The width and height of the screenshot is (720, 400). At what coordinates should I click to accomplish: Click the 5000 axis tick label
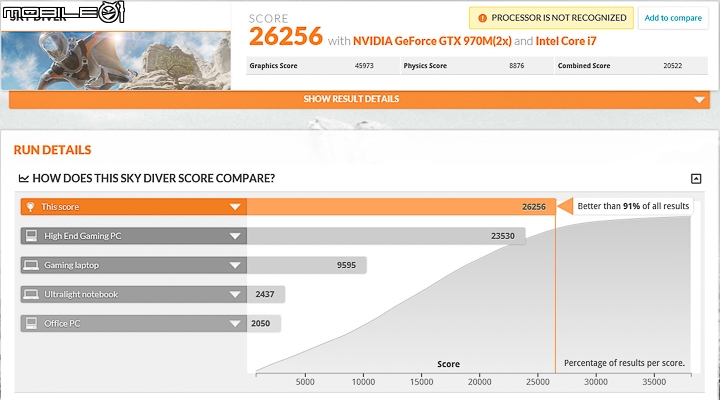305,382
